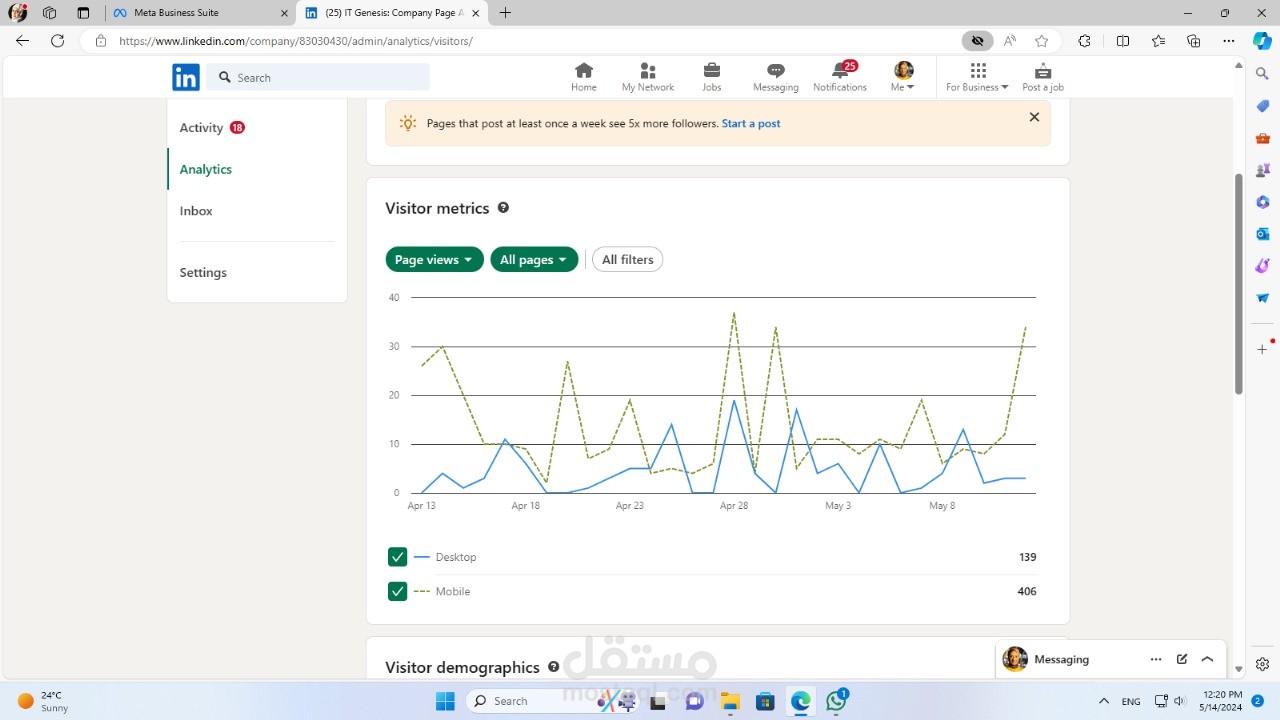Compose a new message from Messaging overlay
Viewport: 1280px width, 720px height.
[x=1182, y=659]
